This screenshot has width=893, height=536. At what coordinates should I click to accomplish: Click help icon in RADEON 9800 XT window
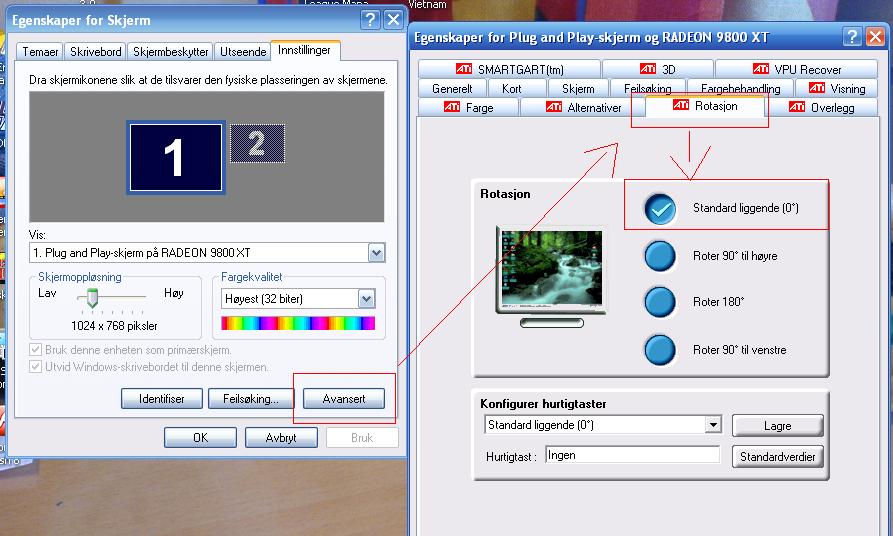(852, 37)
